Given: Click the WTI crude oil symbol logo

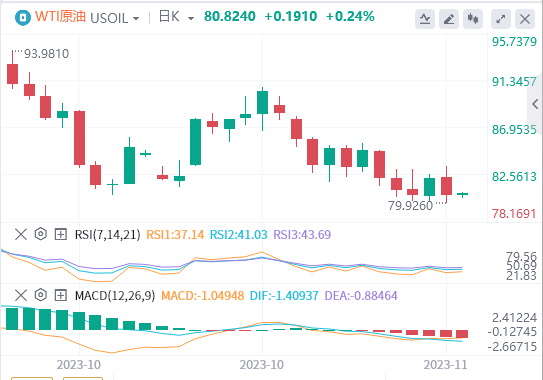Looking at the screenshot, I should (x=23, y=17).
